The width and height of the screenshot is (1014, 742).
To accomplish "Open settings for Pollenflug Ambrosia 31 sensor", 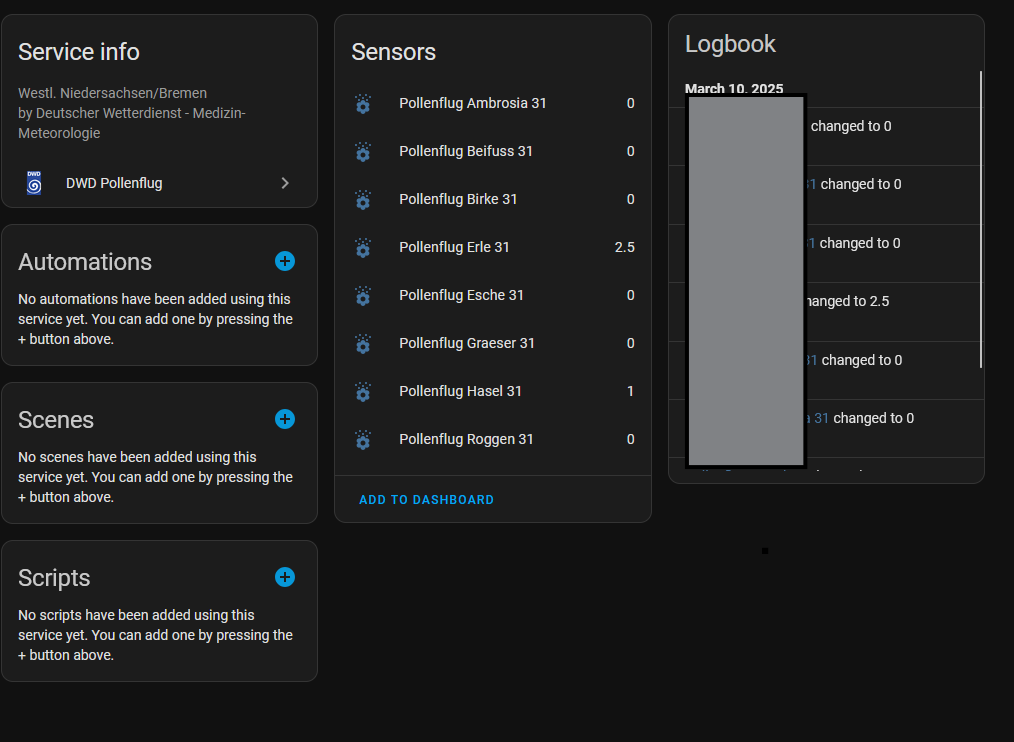I will 362,104.
